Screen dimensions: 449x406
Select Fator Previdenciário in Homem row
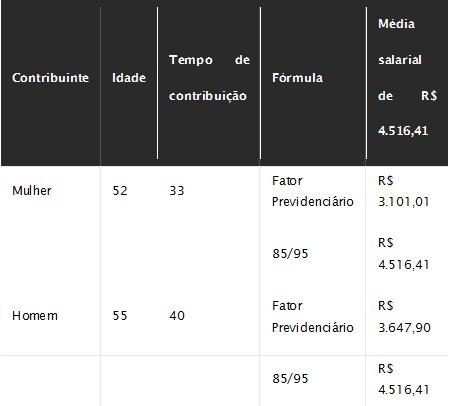point(313,317)
